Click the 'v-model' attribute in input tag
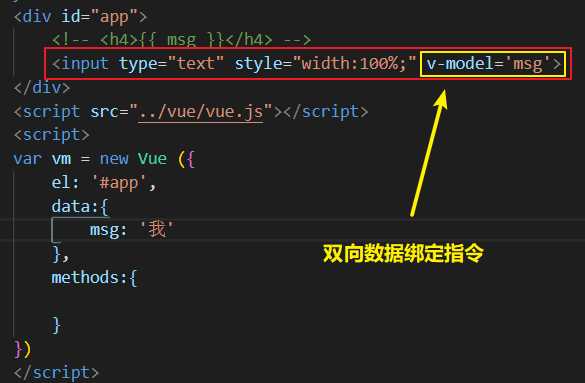Screen dimensions: 585x383 [x=460, y=63]
